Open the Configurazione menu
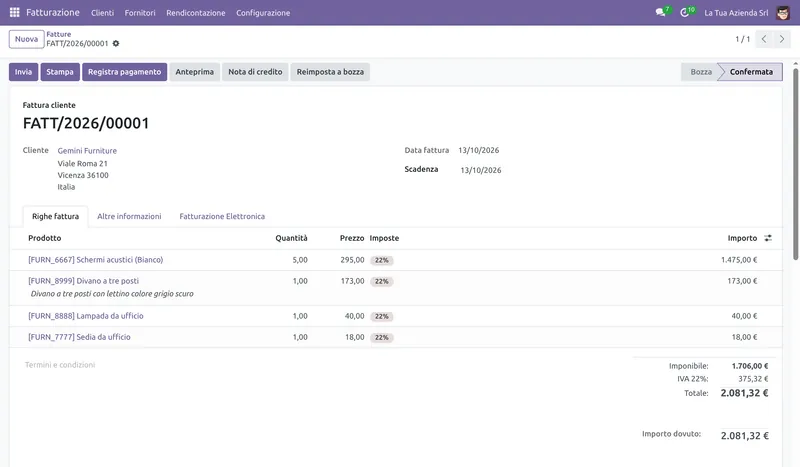This screenshot has width=800, height=467. click(x=263, y=13)
